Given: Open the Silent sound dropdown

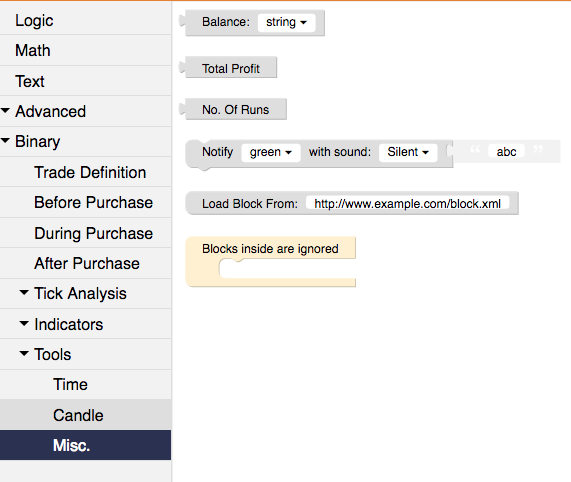Looking at the screenshot, I should point(408,152).
